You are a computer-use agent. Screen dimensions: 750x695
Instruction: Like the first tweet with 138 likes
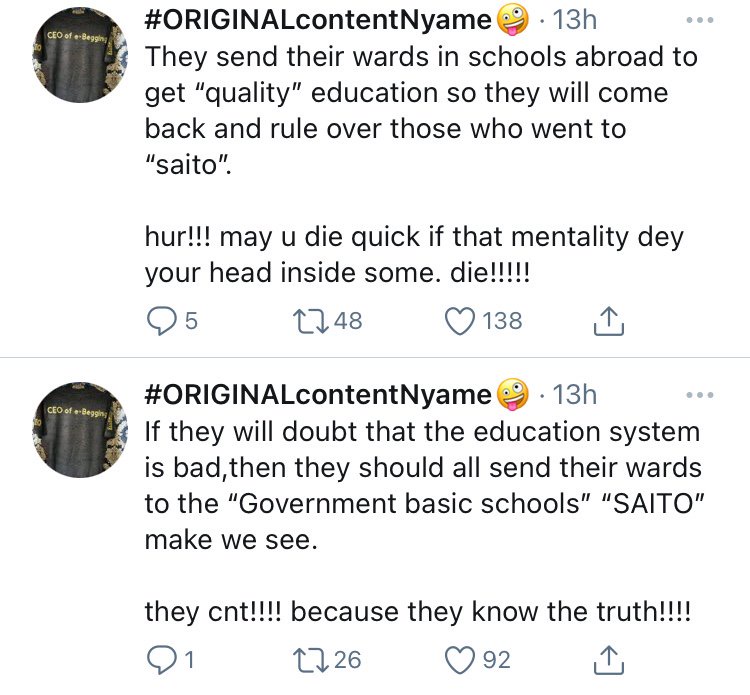[459, 321]
